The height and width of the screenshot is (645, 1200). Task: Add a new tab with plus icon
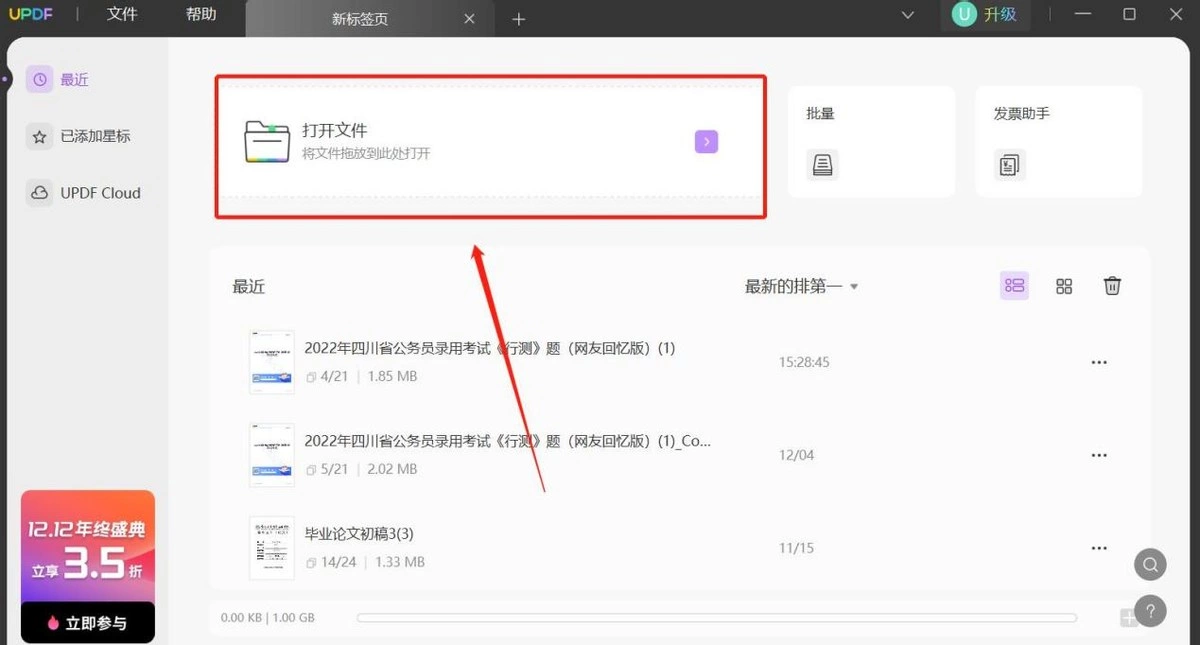518,19
